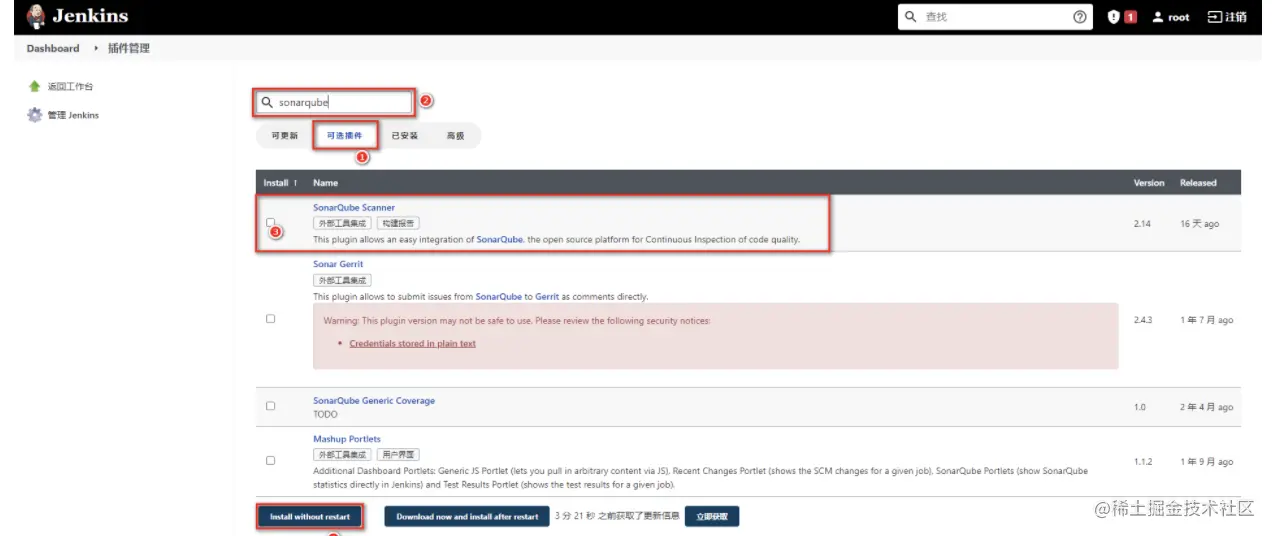Open Dashboard breadcrumb link

point(53,48)
